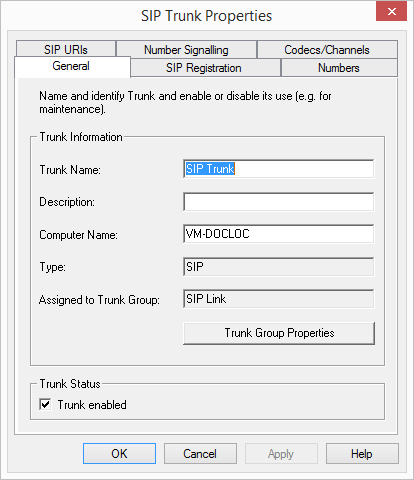Click the Trunk enabled label text
The image size is (414, 480).
tap(92, 405)
